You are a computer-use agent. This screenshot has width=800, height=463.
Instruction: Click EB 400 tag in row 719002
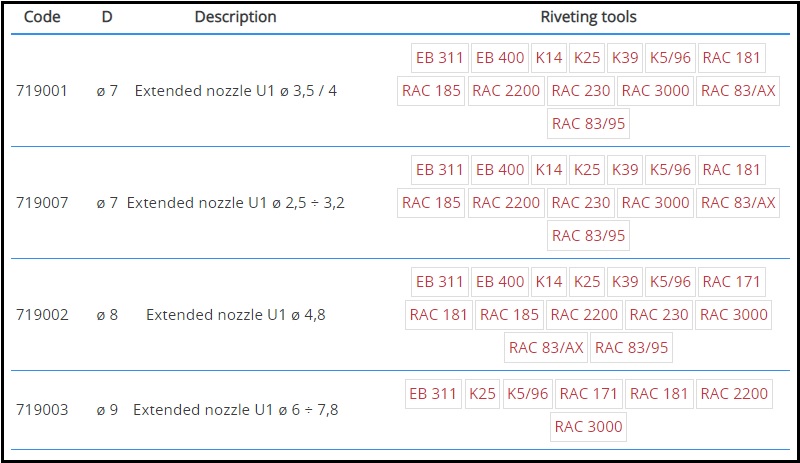[x=499, y=282]
